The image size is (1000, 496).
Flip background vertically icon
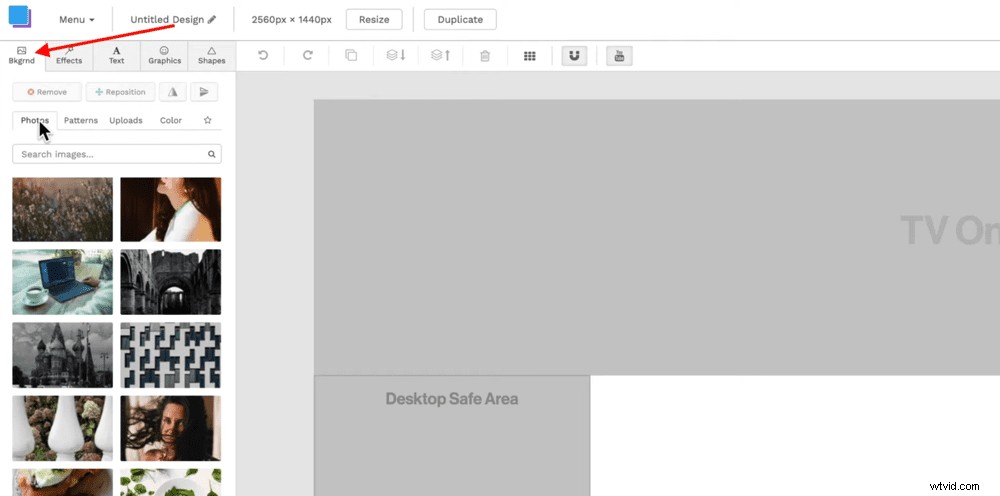click(204, 92)
